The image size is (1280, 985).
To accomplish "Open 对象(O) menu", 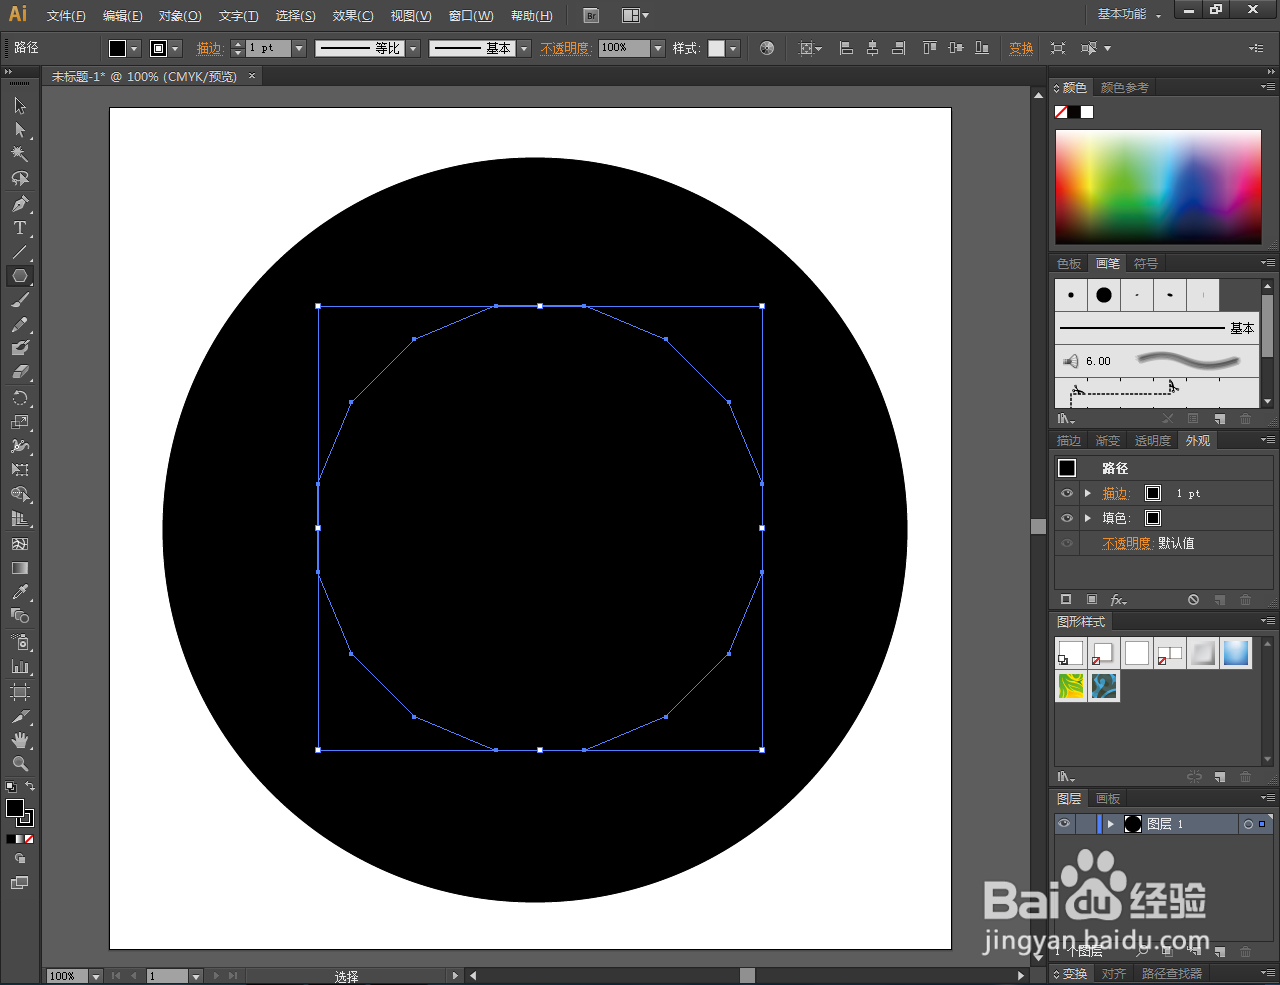I will (180, 16).
